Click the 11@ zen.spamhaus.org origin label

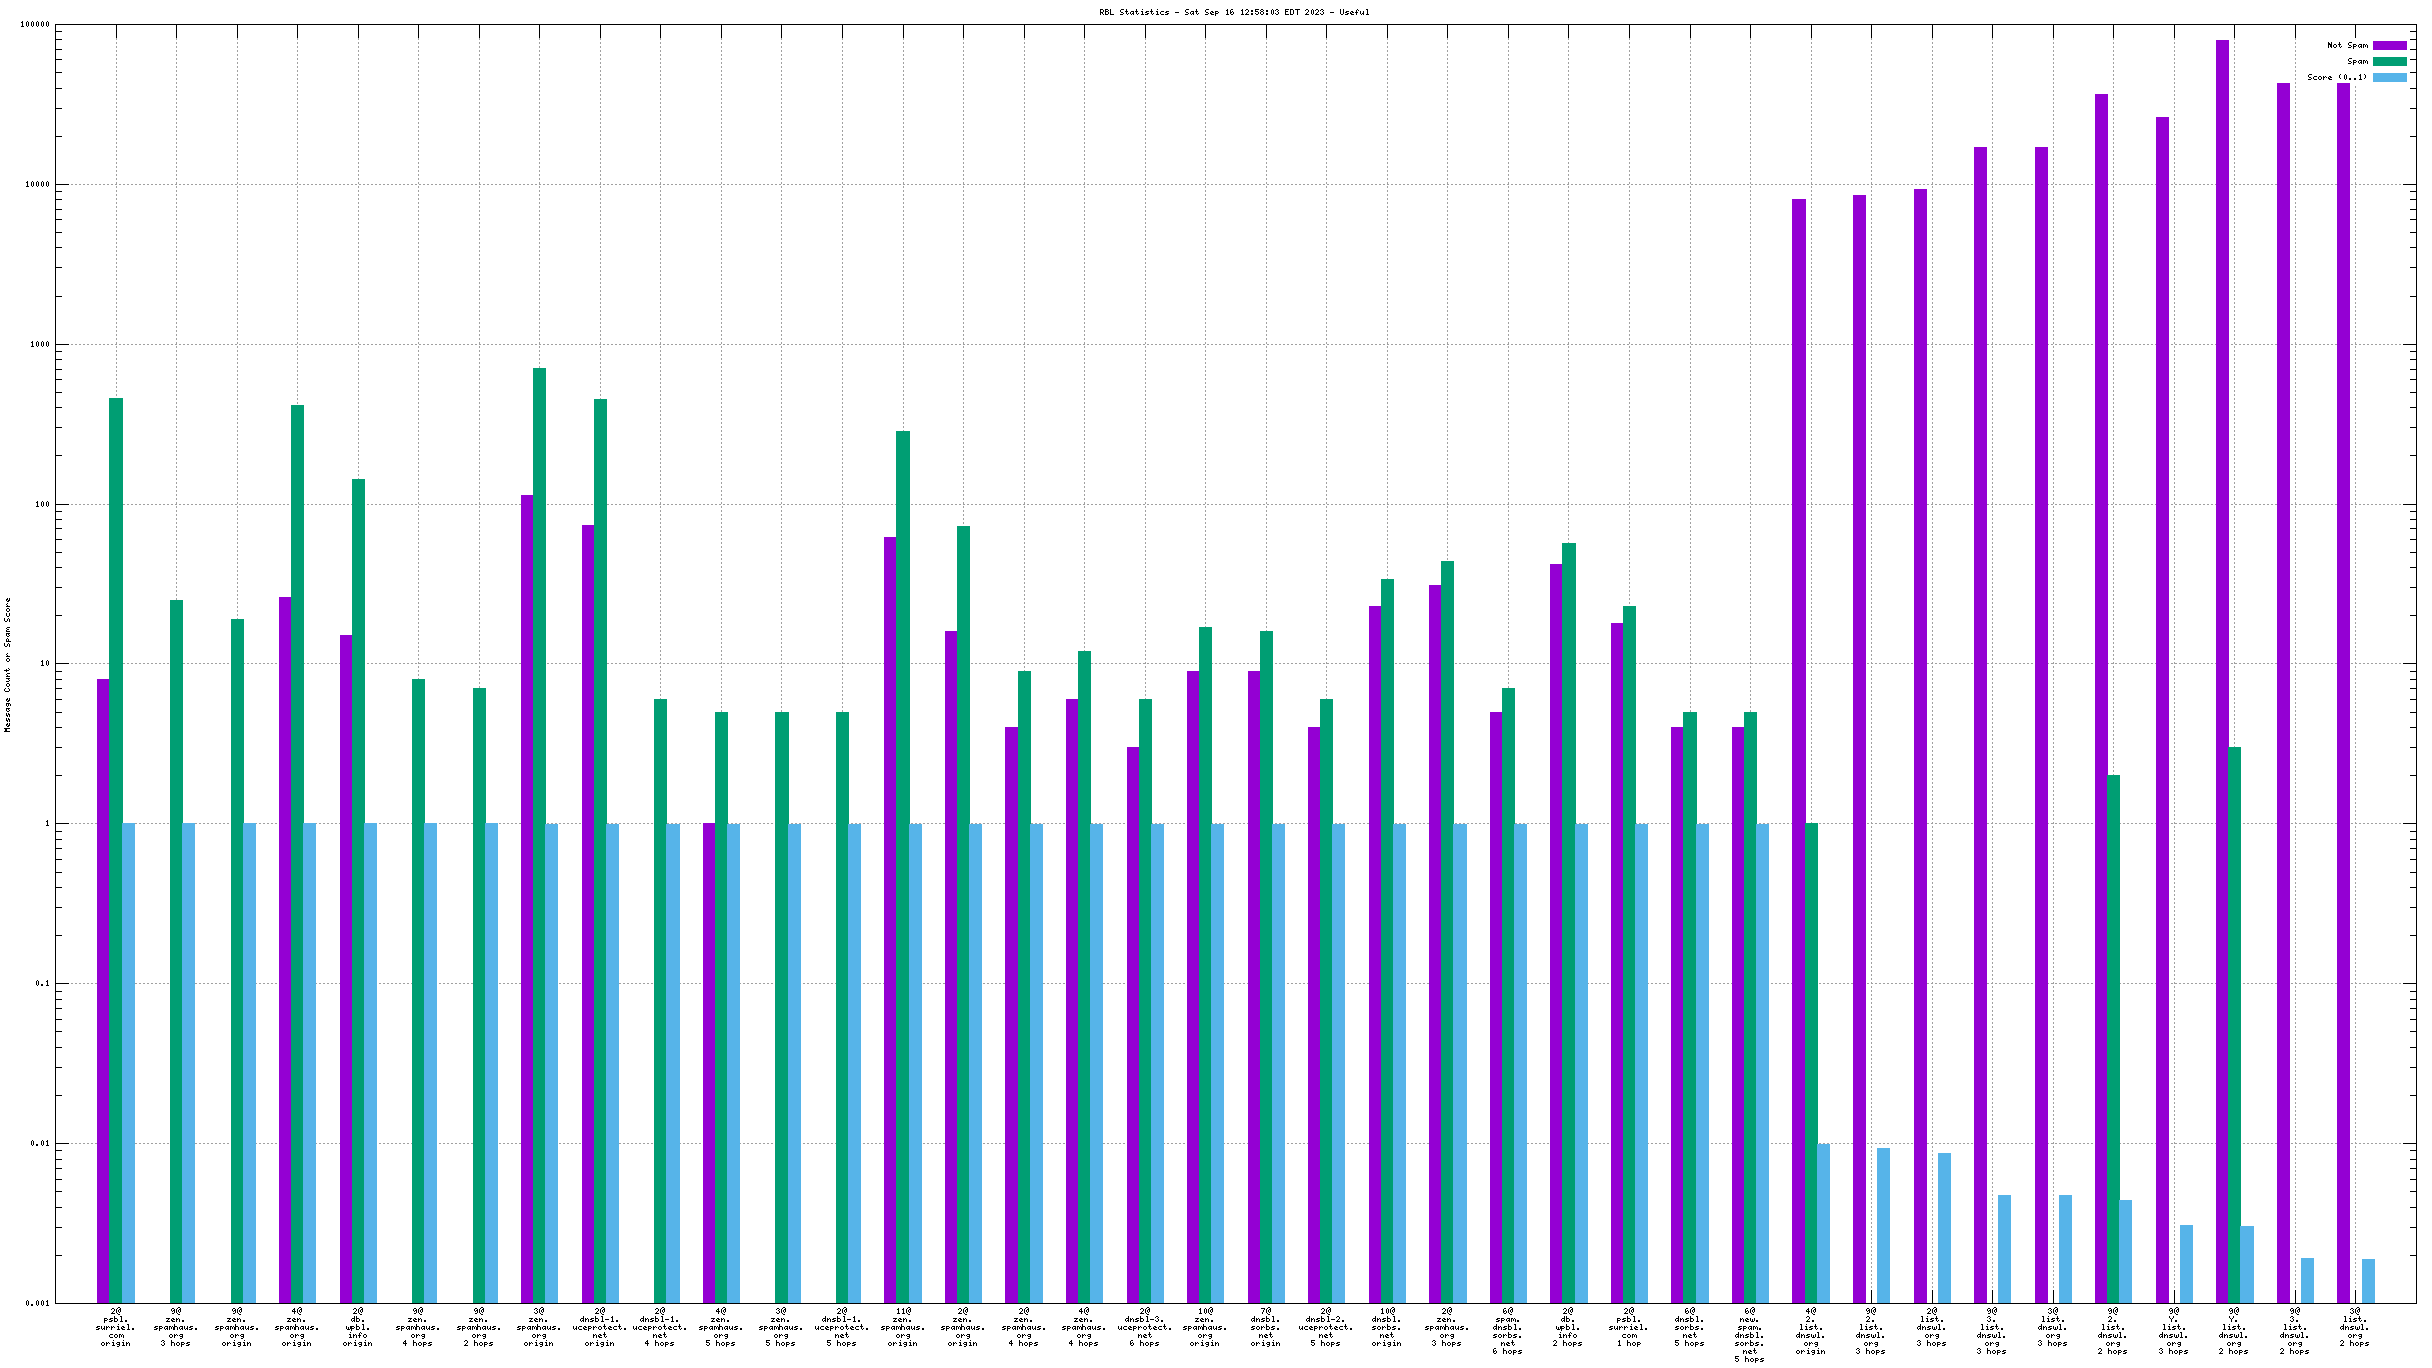point(902,1327)
